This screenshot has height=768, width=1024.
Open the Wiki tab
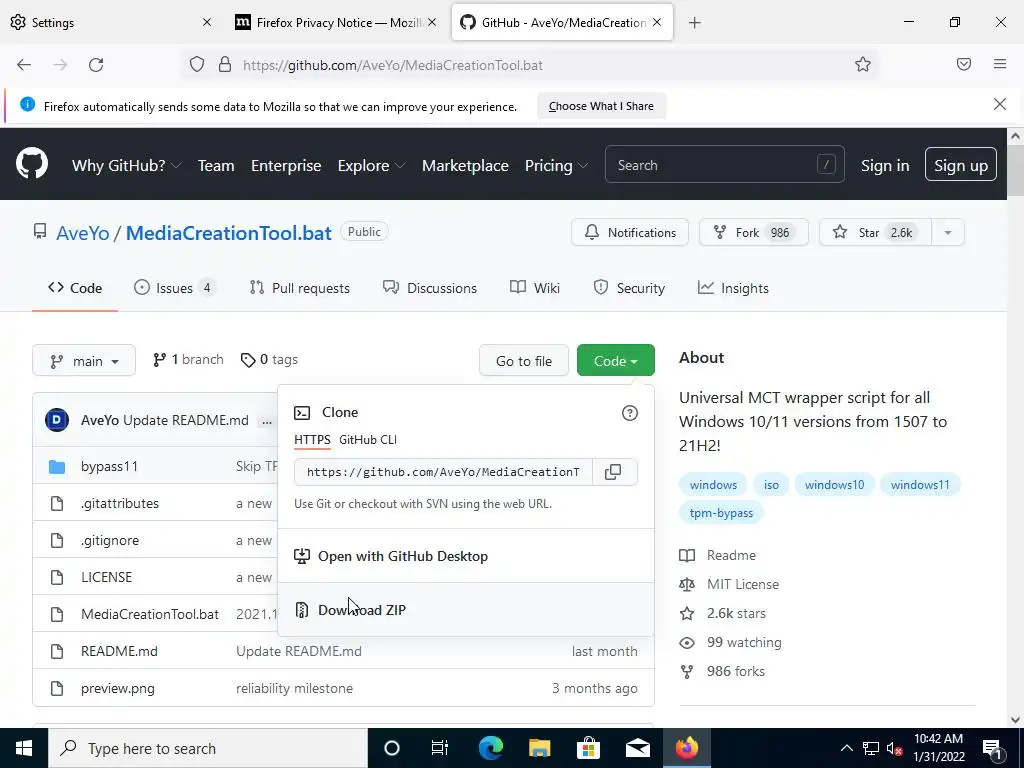535,288
